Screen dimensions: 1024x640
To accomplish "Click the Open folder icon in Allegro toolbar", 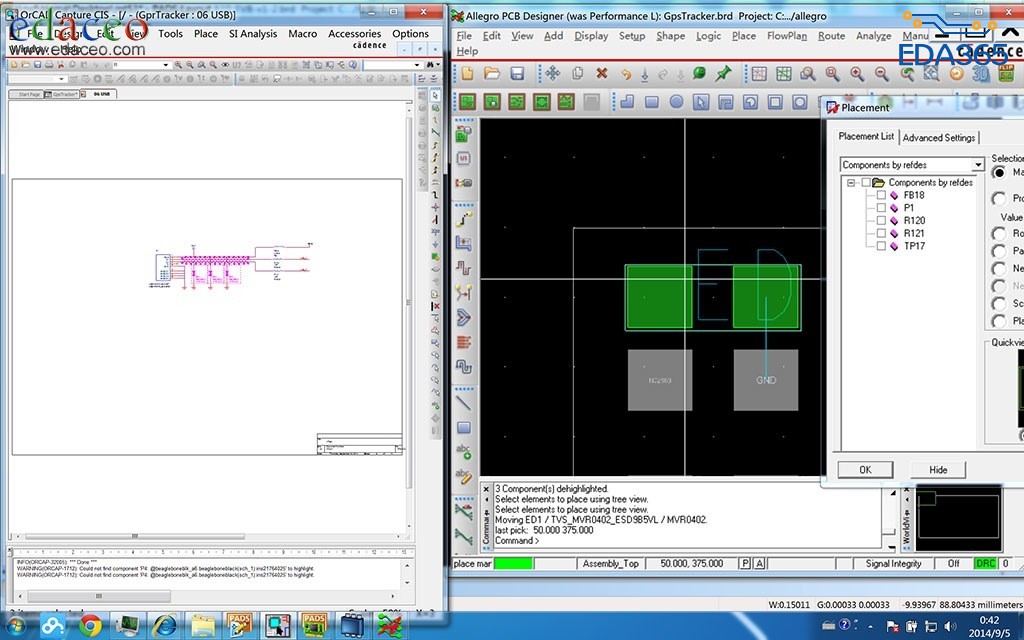I will (x=492, y=74).
